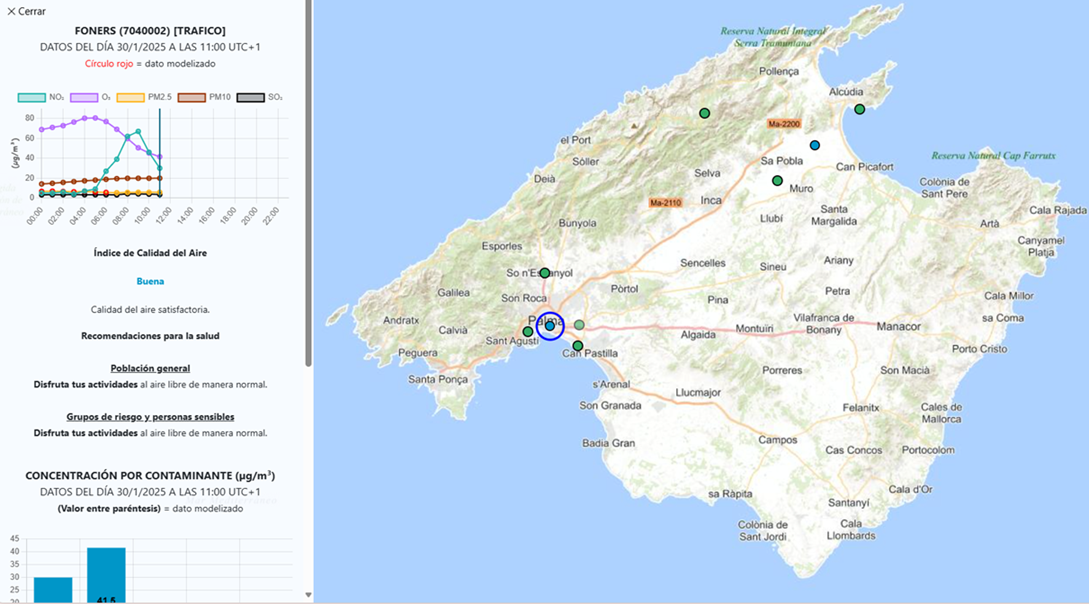Toggle the NO₂ series in chart legend
Image resolution: width=1089 pixels, height=604 pixels.
[41, 97]
